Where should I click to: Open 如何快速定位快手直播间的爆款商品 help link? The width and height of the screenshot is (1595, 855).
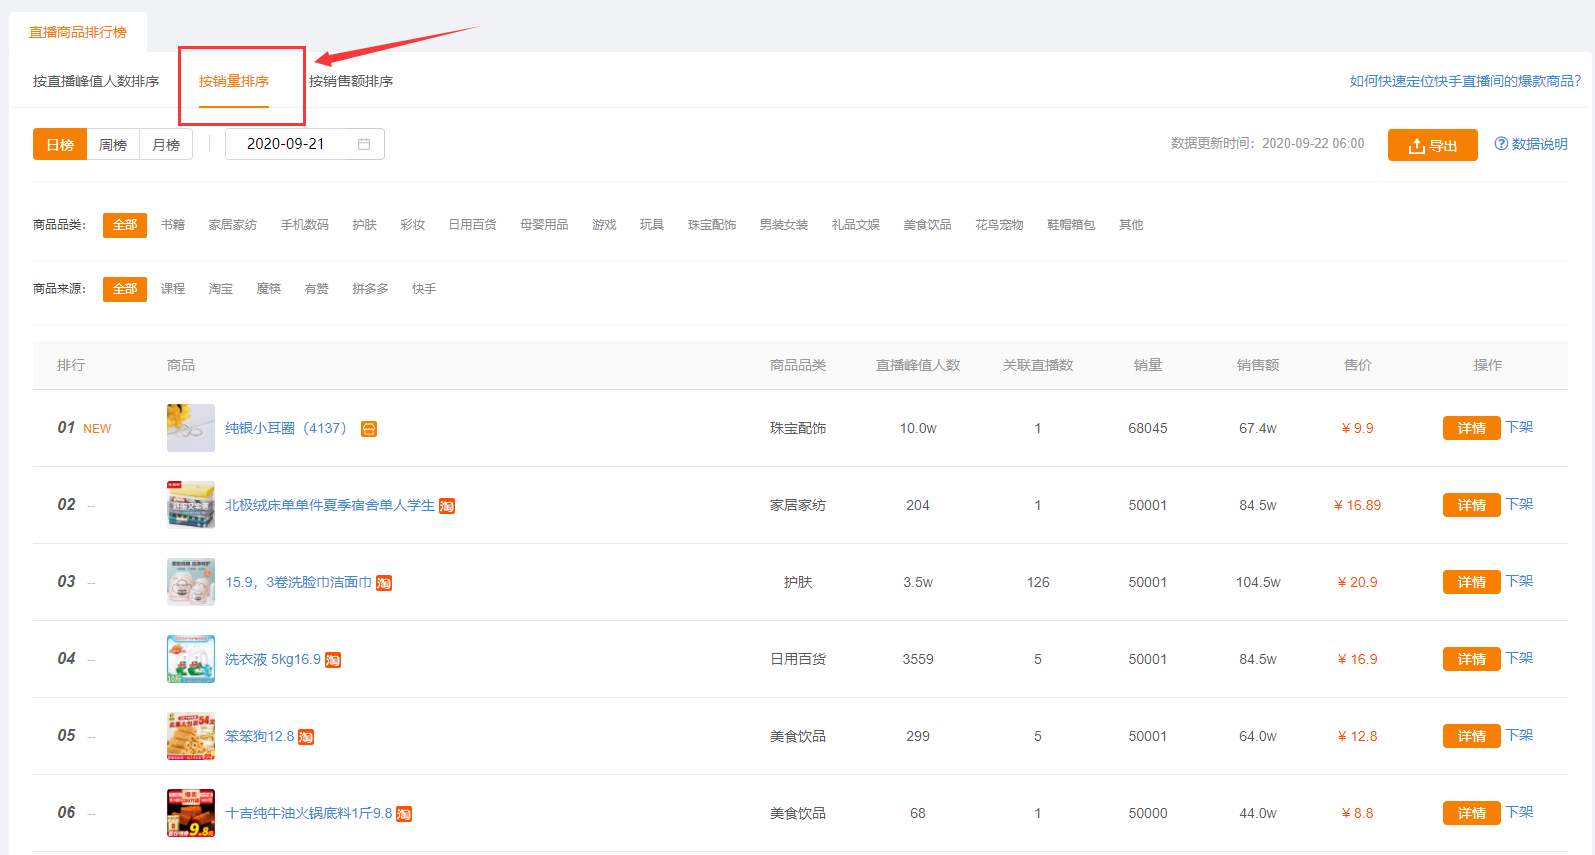(1465, 81)
